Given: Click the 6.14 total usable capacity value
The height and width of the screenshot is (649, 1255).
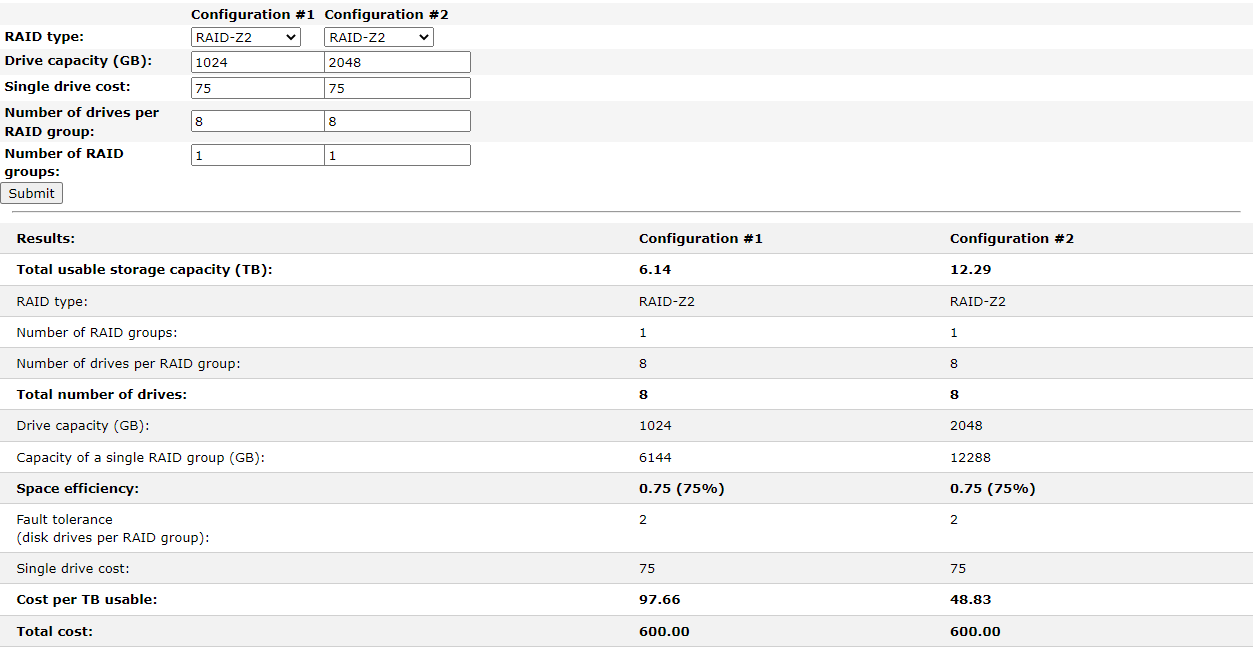Looking at the screenshot, I should 655,270.
